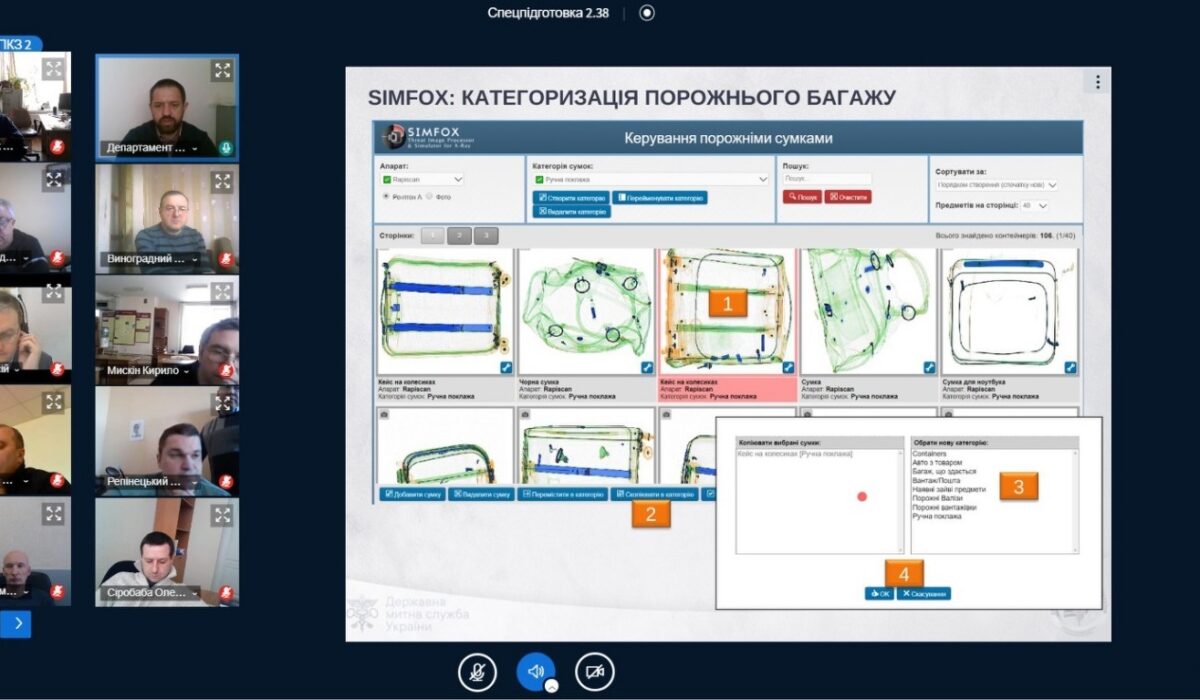
Task: Expand Репінецький participant video to fullscreen
Action: click(x=222, y=404)
